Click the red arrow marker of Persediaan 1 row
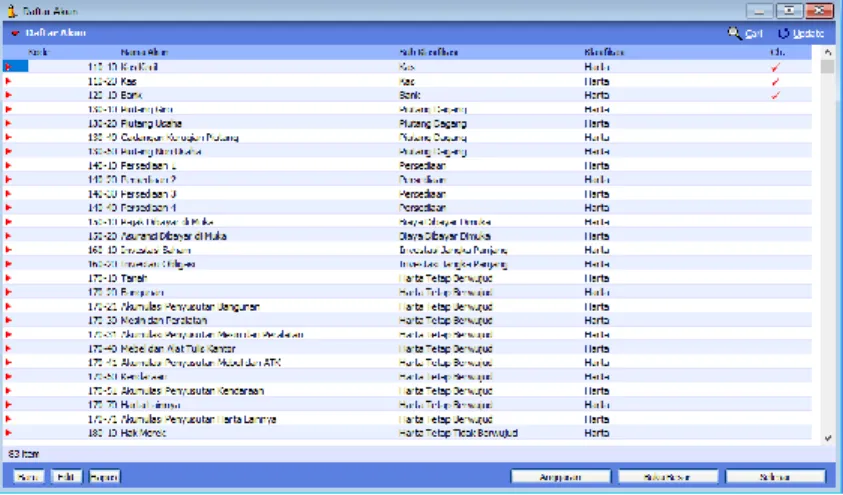 (8, 166)
